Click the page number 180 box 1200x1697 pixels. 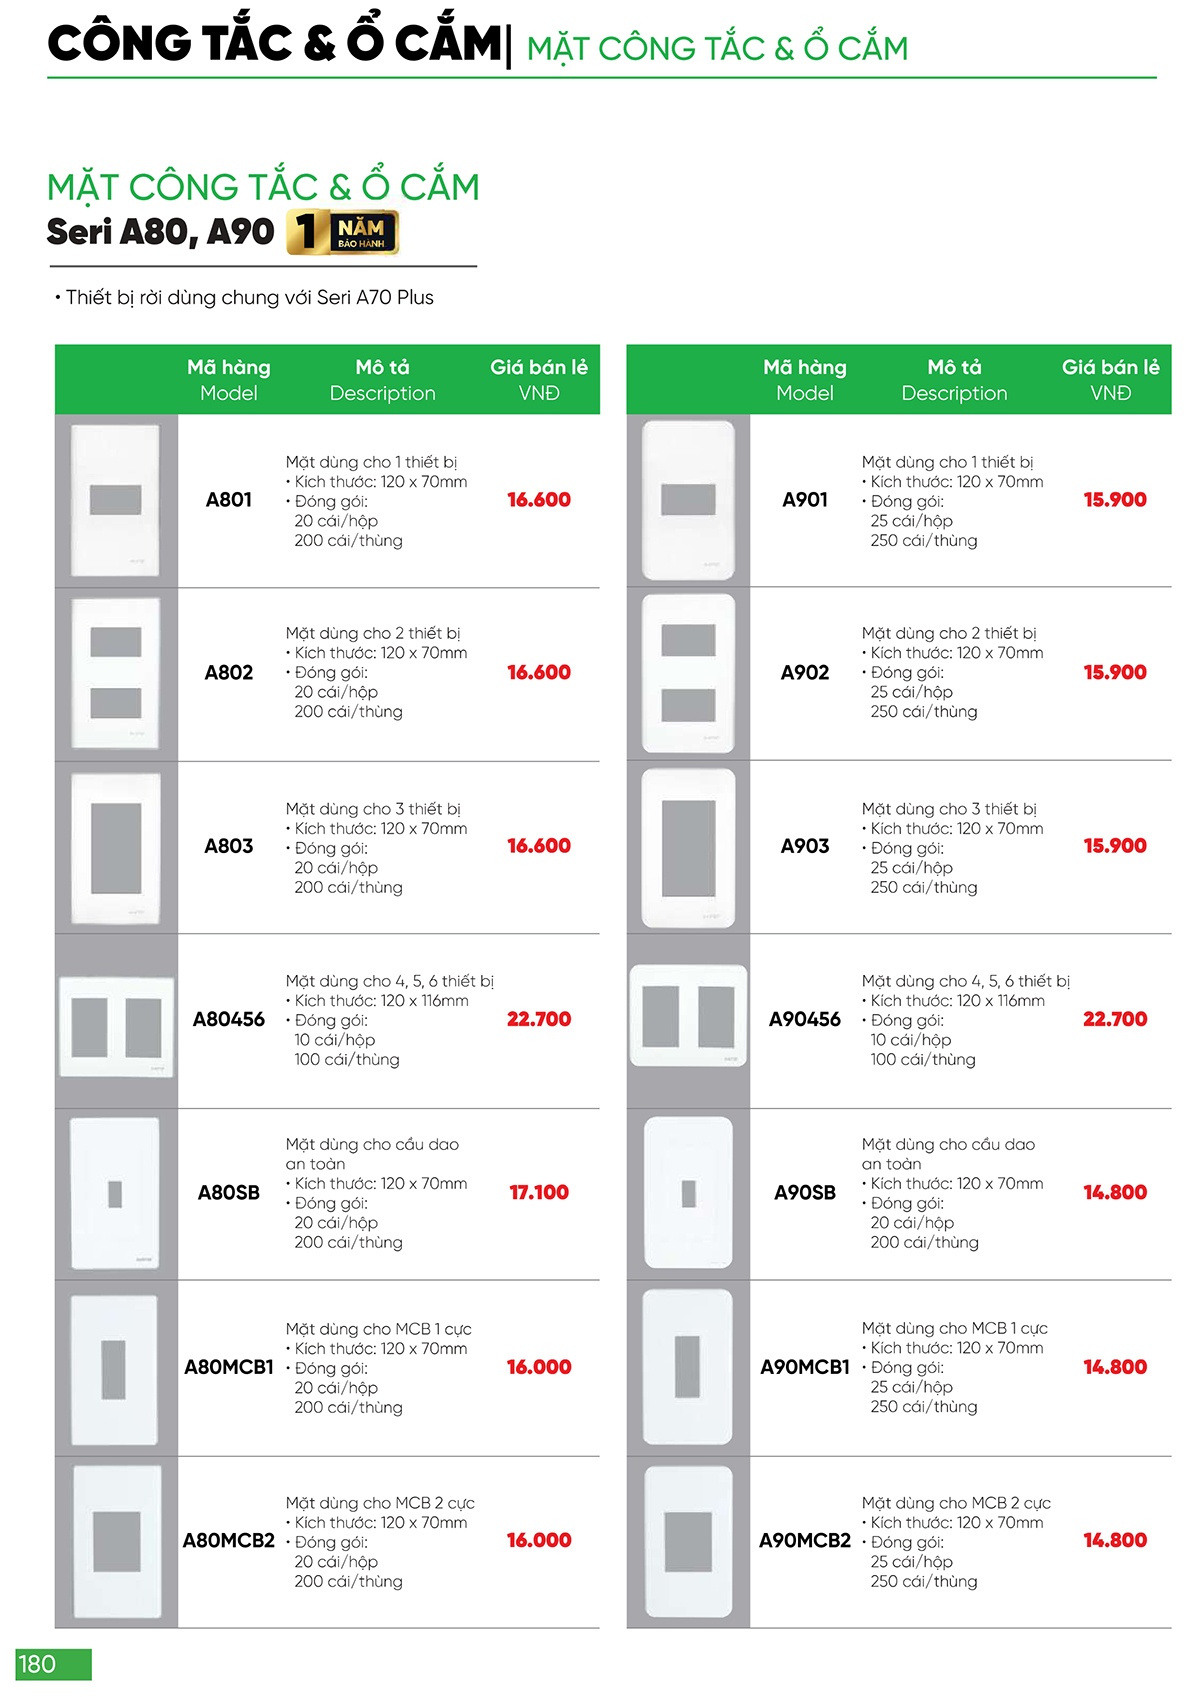coord(53,1664)
